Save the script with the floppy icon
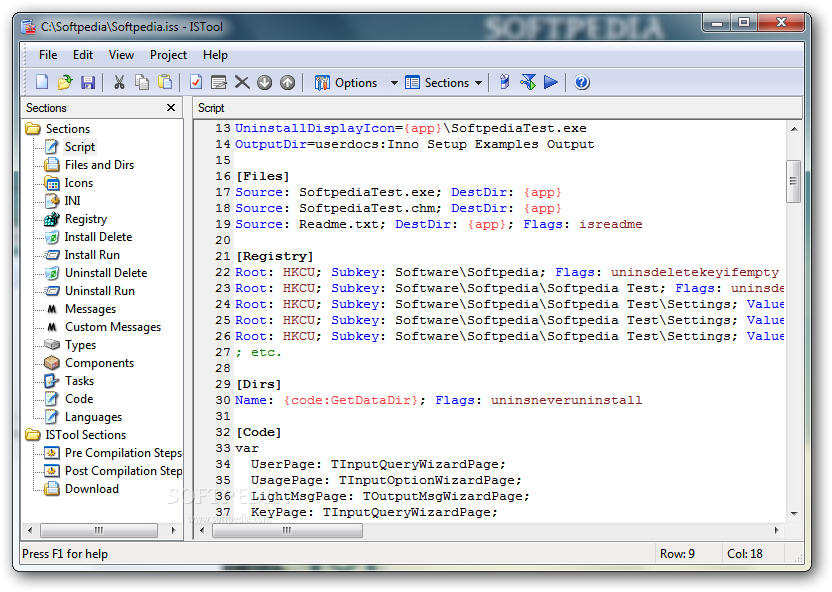The width and height of the screenshot is (832, 592). pyautogui.click(x=88, y=82)
